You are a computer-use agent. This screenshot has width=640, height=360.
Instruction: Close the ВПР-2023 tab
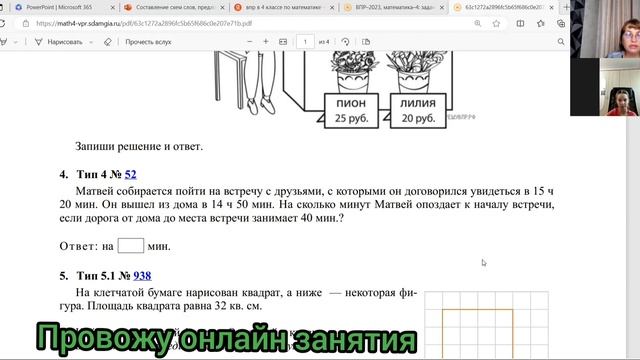pos(442,7)
